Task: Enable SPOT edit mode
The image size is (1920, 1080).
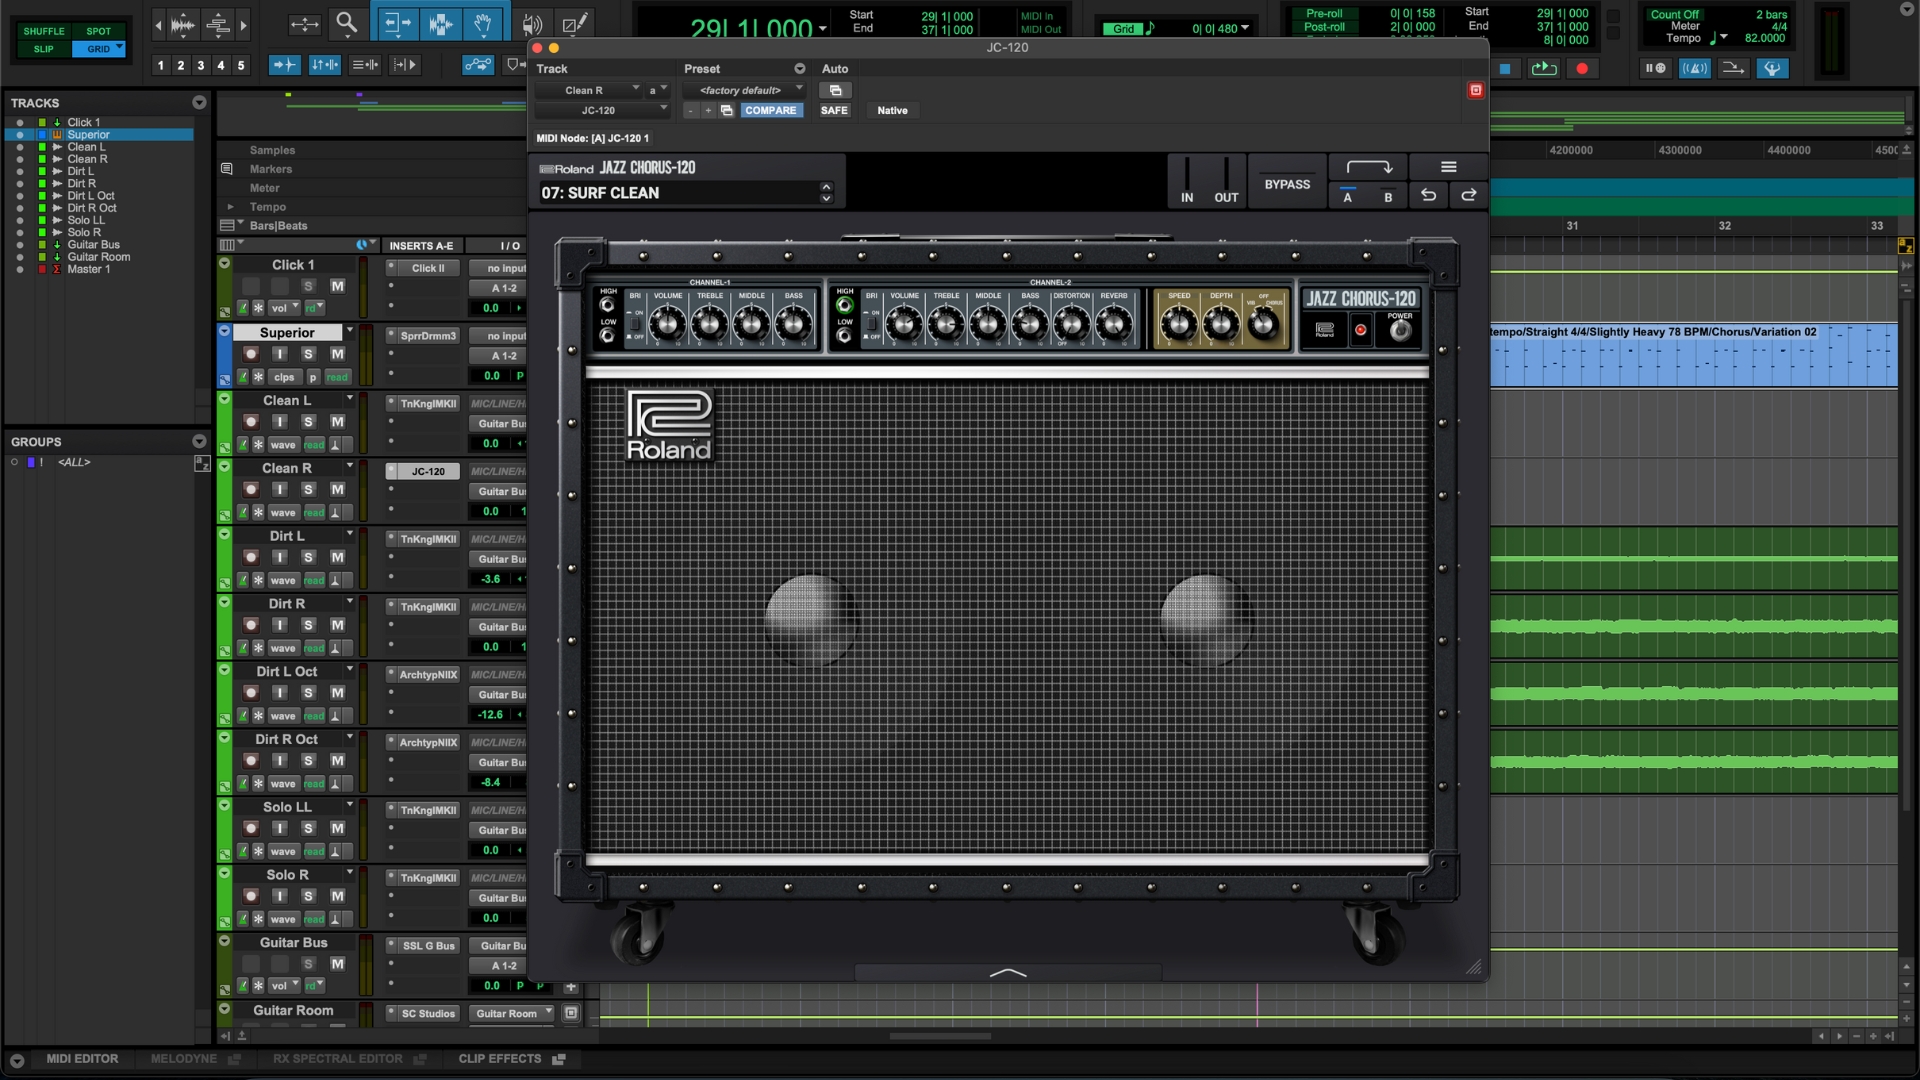Action: pos(98,31)
